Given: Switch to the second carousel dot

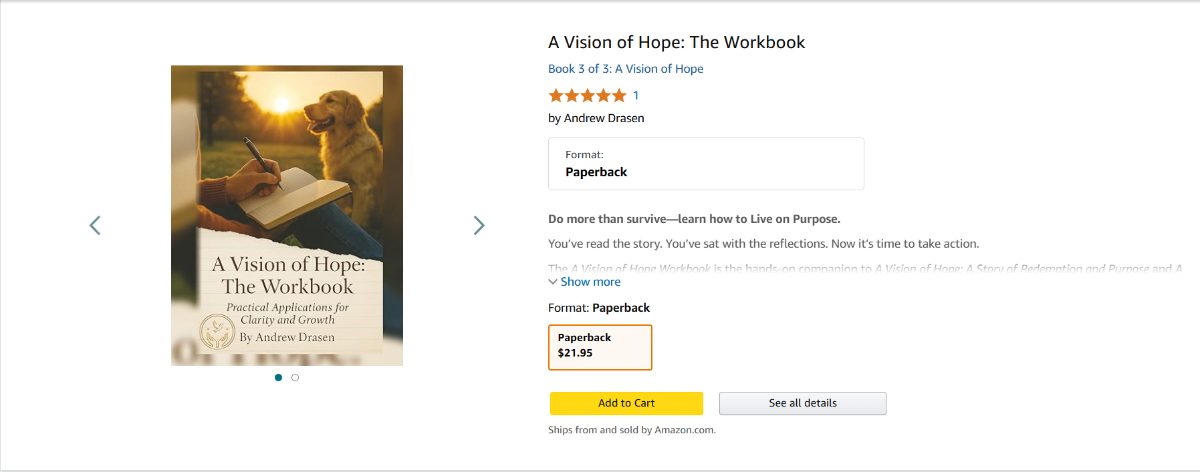Looking at the screenshot, I should click(295, 378).
